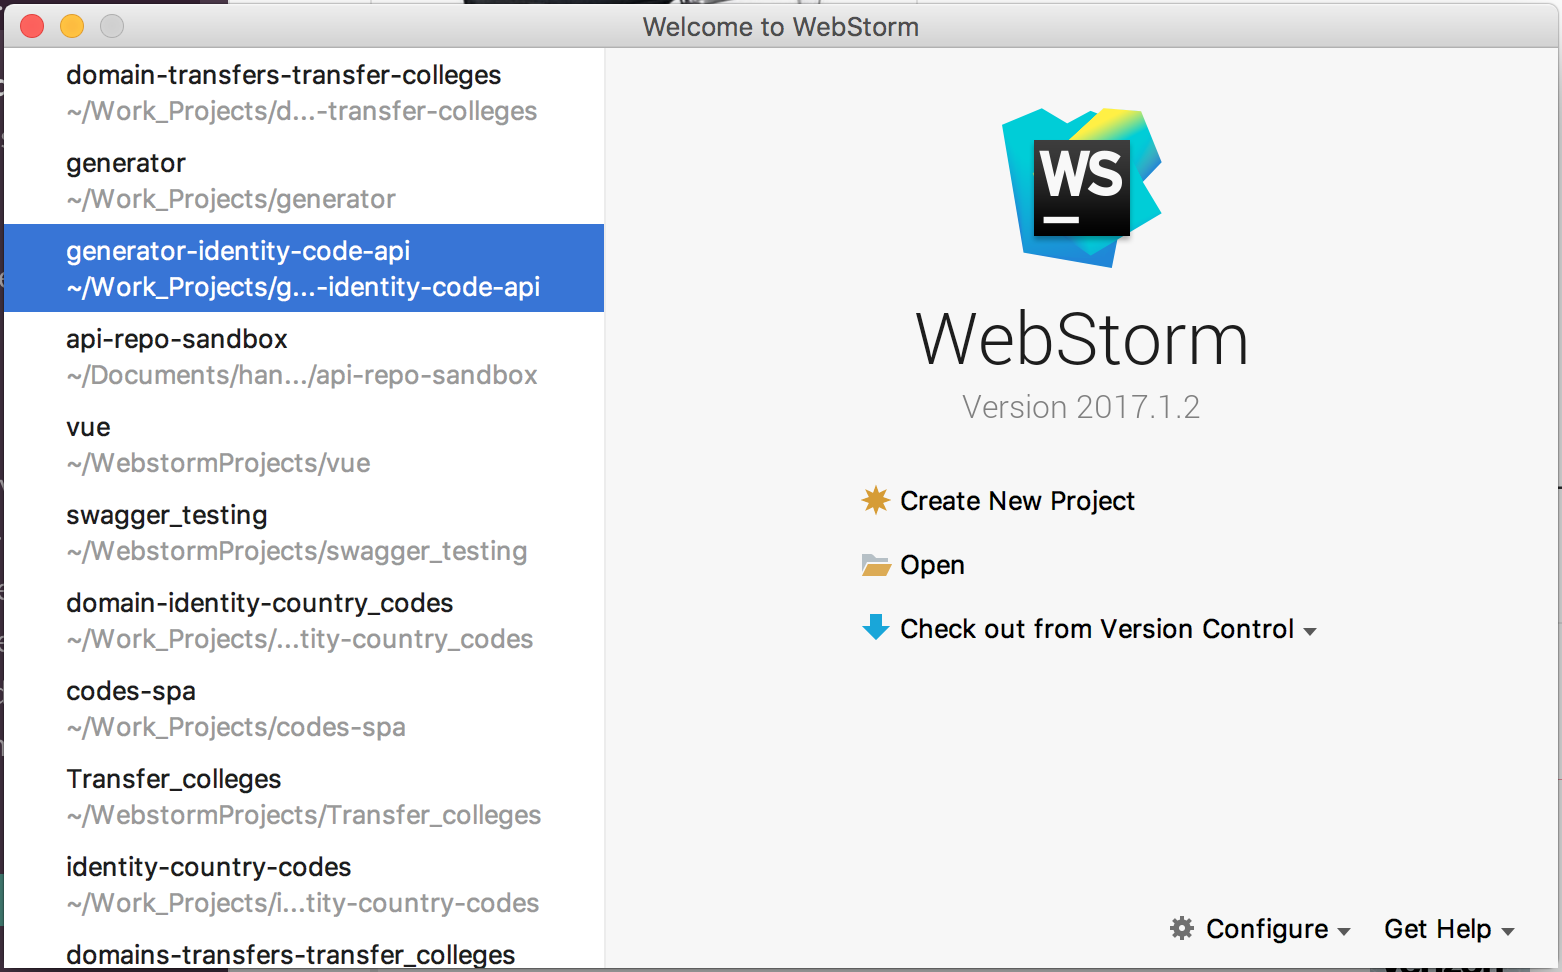The image size is (1562, 972).
Task: Open an existing project
Action: (932, 565)
